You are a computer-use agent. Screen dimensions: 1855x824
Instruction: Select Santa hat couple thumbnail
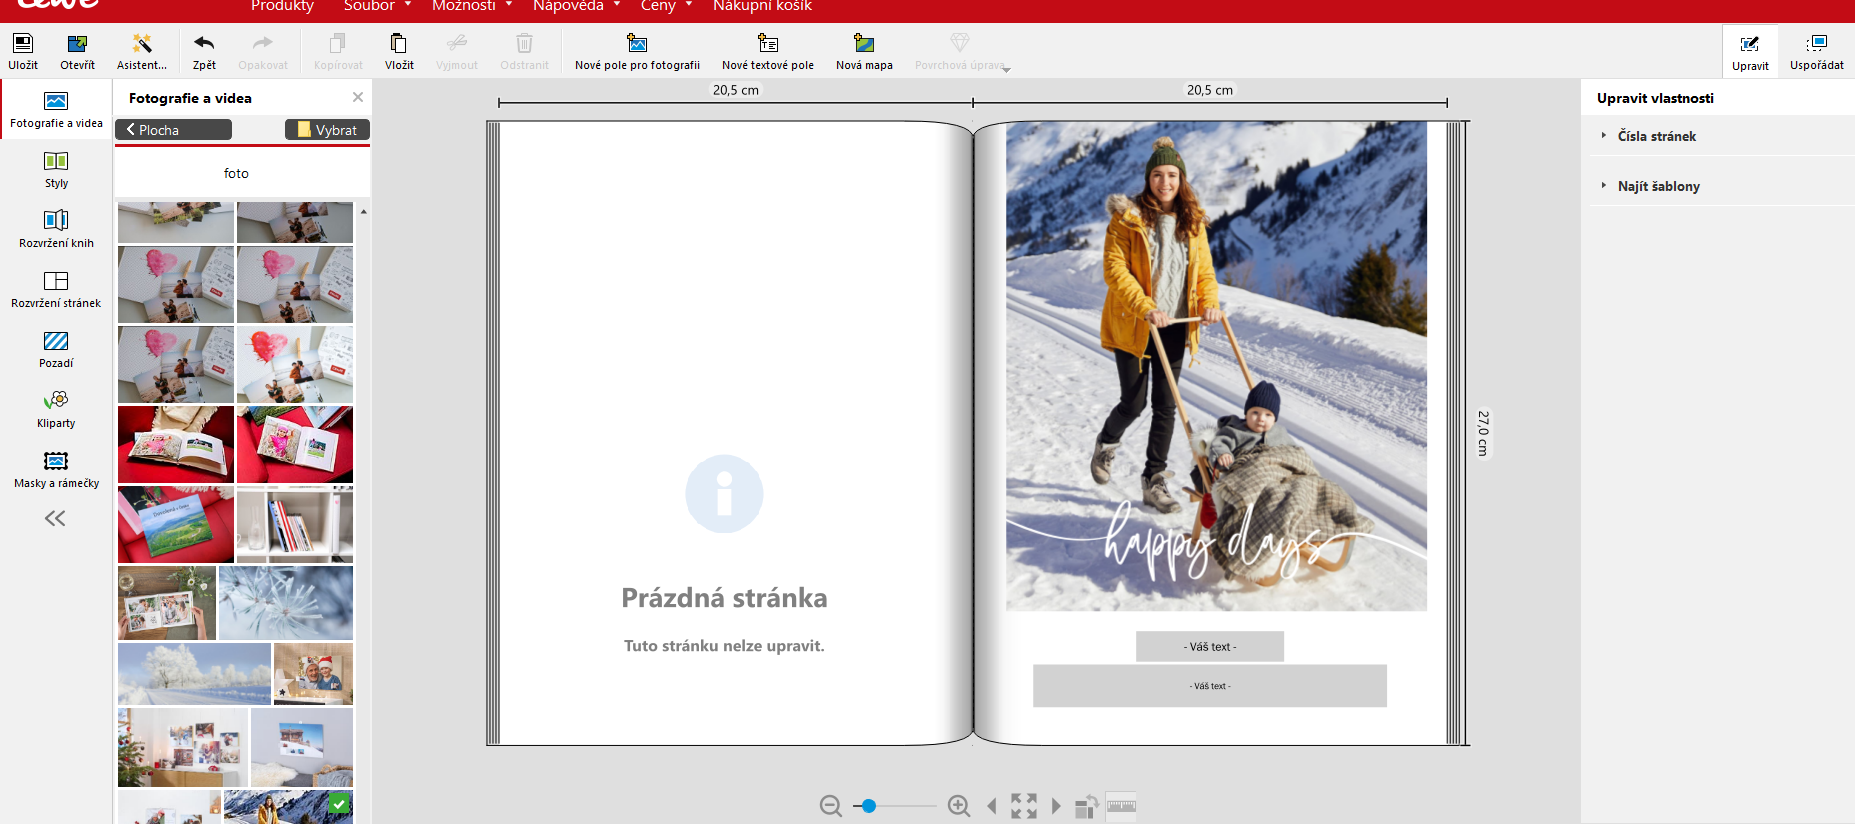point(314,674)
